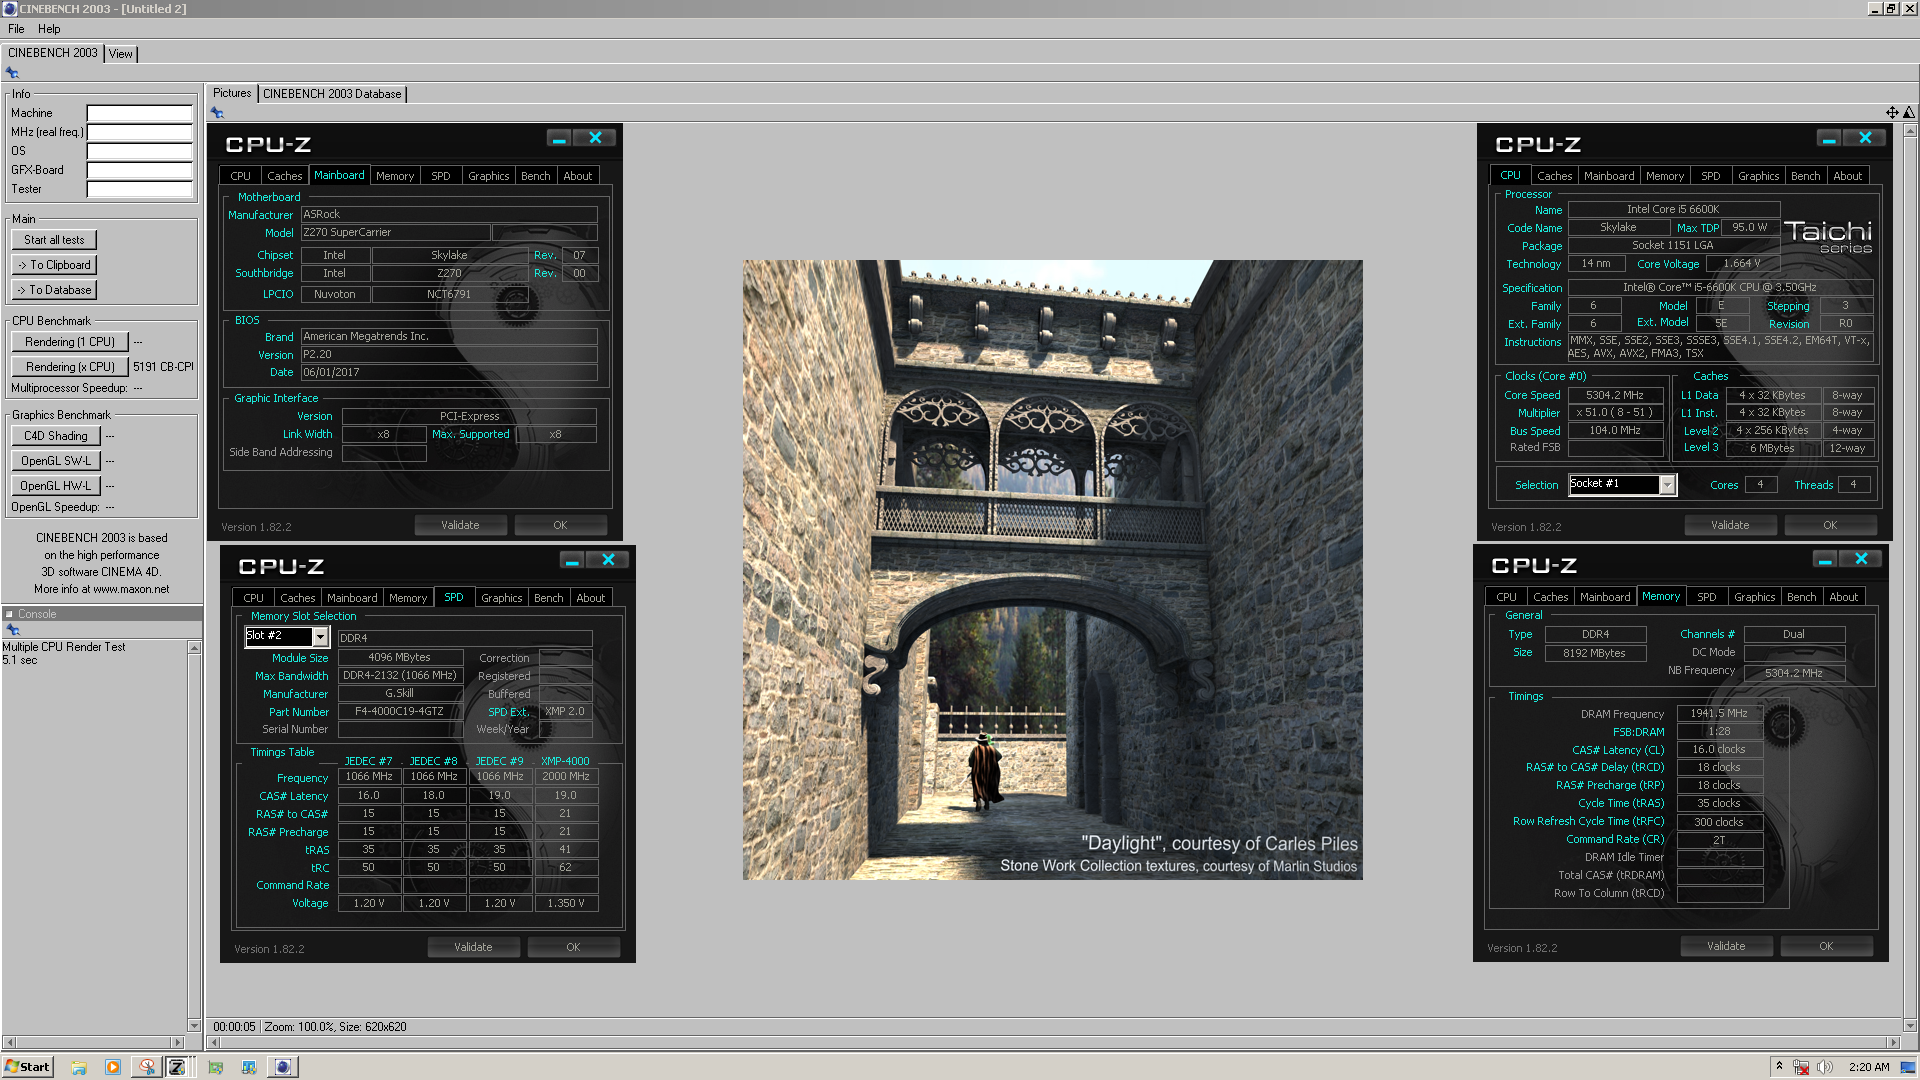
Task: Minimize the CPU tab CPU-Z window
Action: [1829, 138]
